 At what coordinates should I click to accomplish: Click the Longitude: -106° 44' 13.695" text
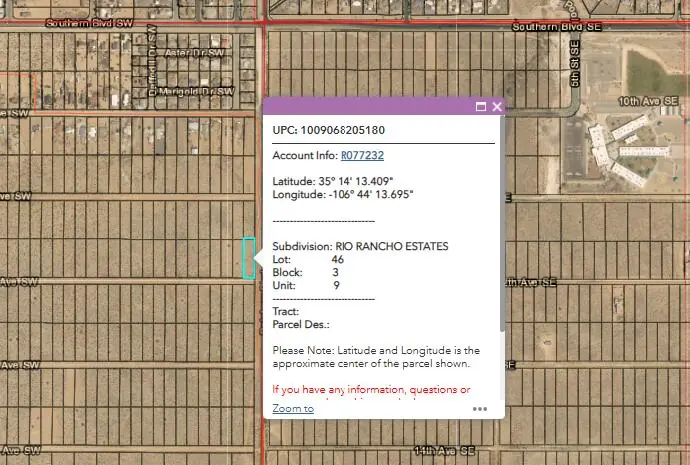pos(343,194)
